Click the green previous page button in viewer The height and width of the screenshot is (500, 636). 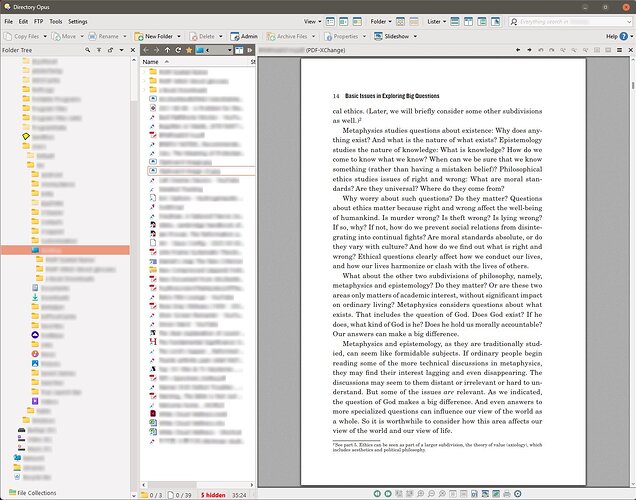coord(377,494)
